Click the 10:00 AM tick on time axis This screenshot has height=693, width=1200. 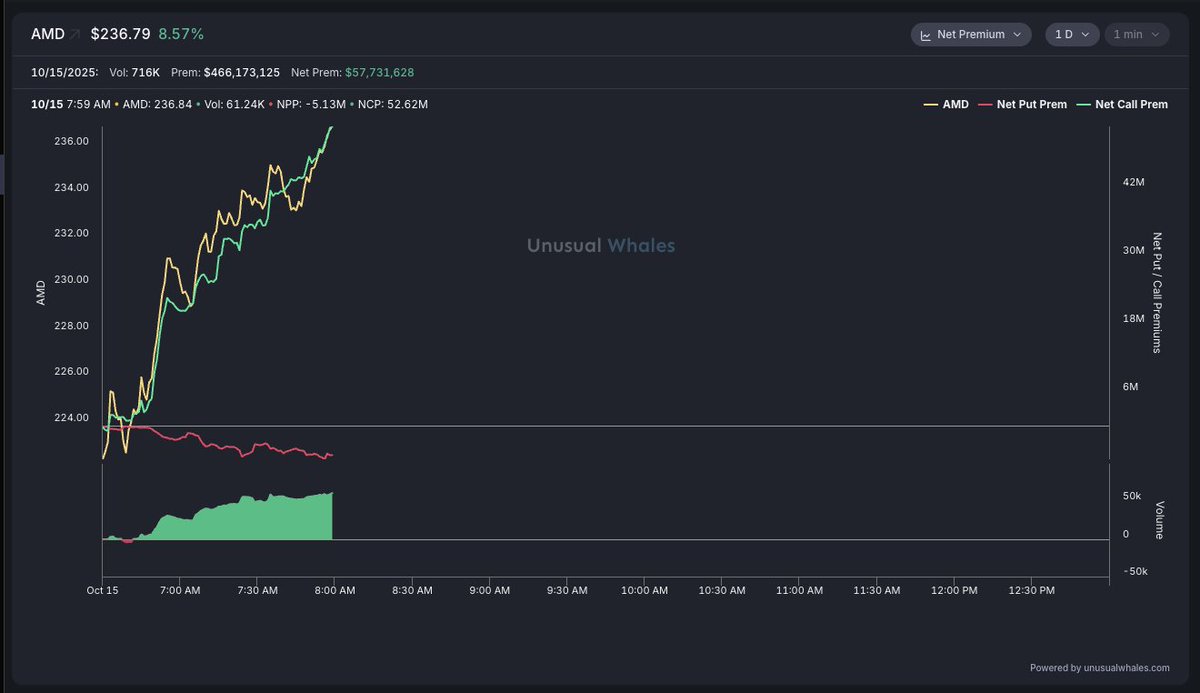[644, 591]
